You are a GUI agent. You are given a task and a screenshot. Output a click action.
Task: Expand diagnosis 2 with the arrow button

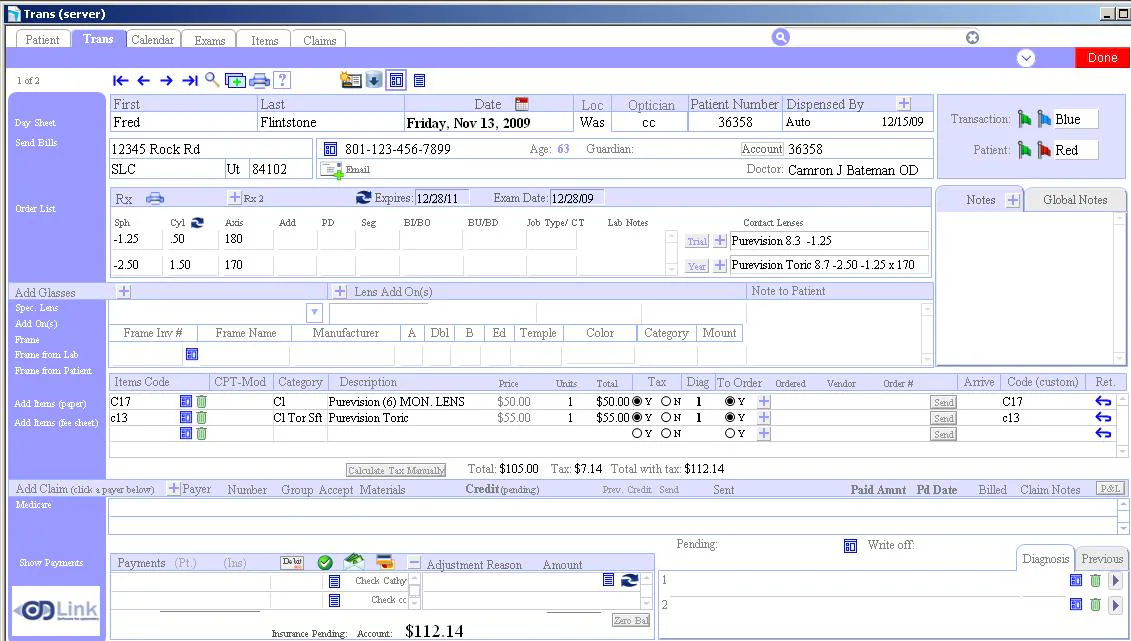click(1116, 605)
